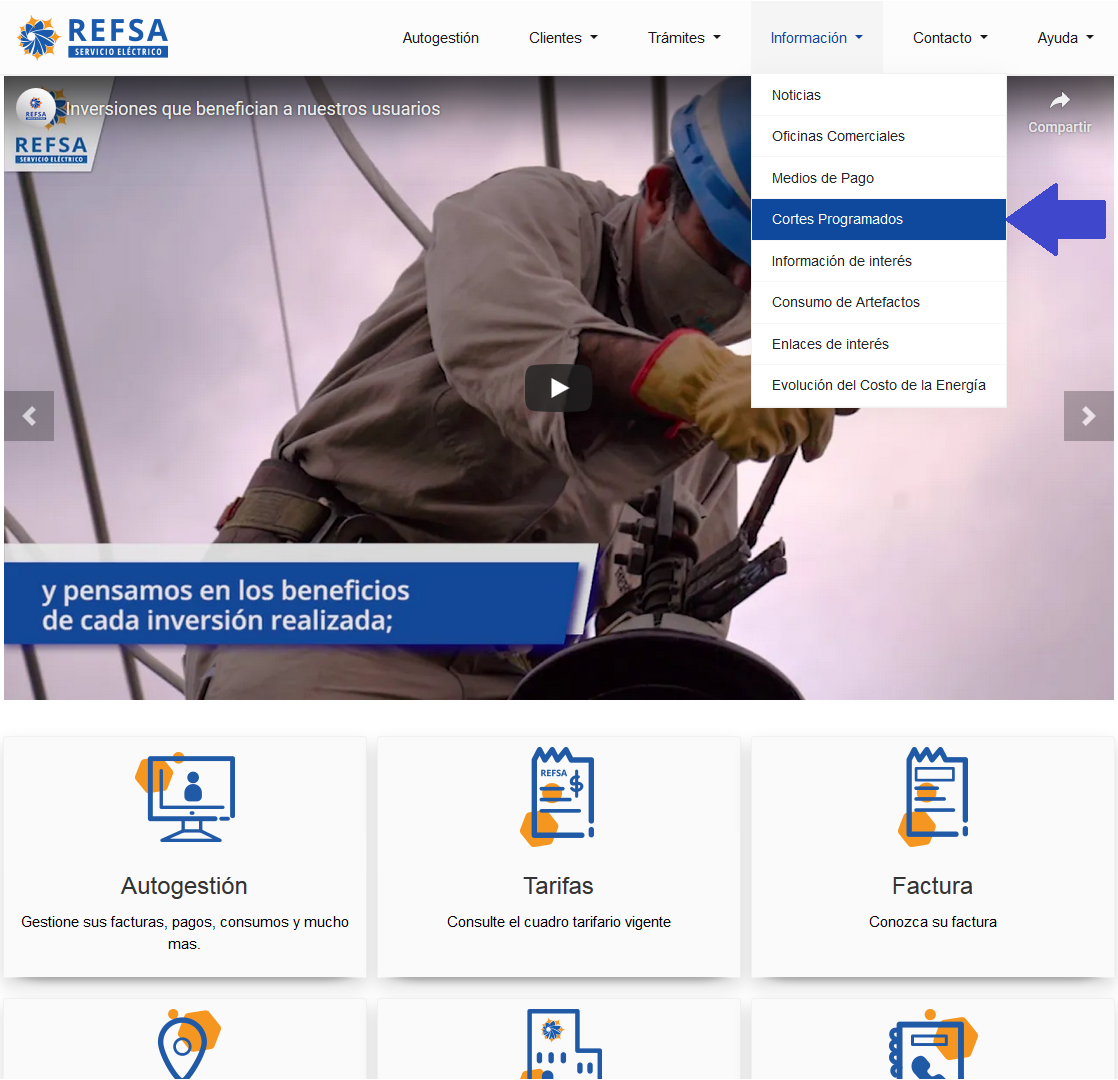Go to previous carousel slide
This screenshot has width=1118, height=1080.
click(x=29, y=416)
